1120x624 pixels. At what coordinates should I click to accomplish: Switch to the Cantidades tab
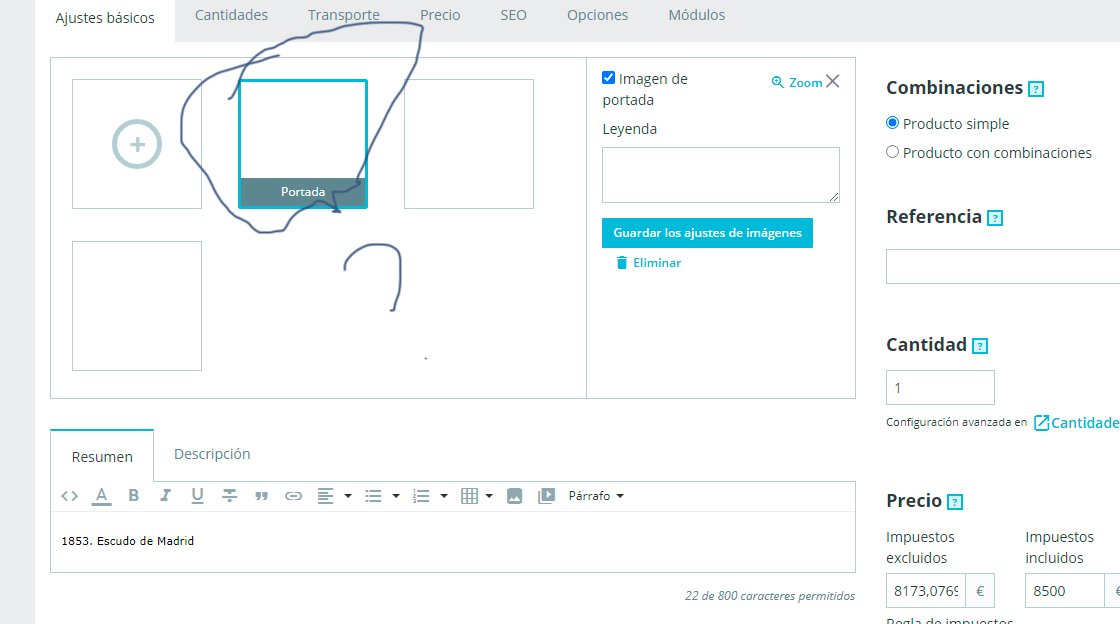[231, 15]
